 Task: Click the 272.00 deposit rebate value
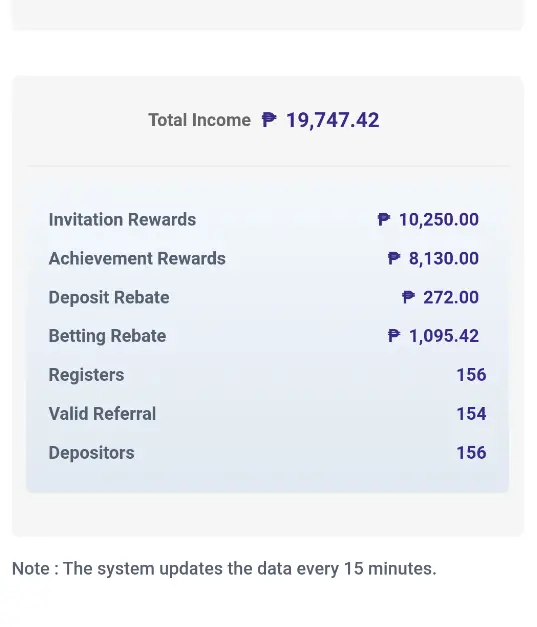pyautogui.click(x=451, y=298)
